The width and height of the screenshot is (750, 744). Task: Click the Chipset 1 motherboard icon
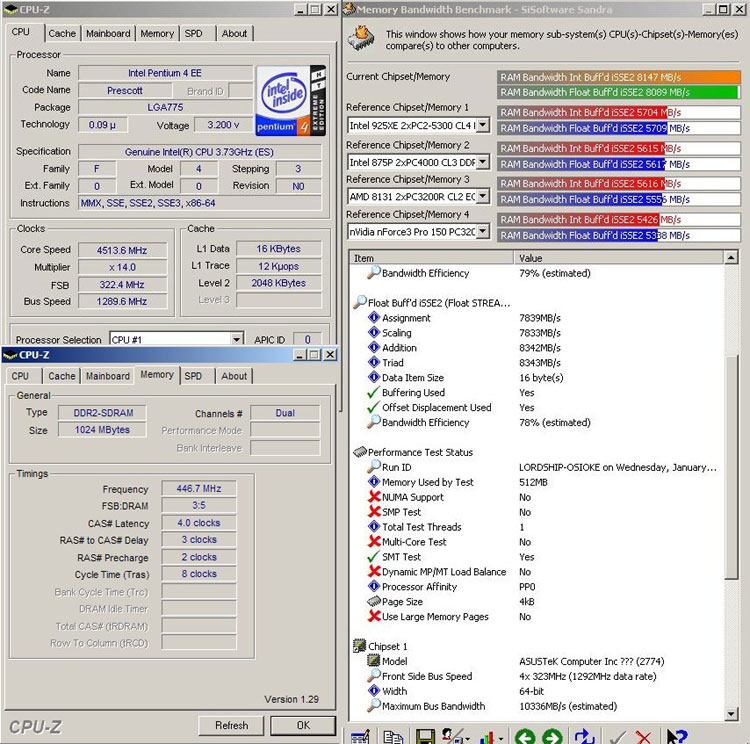click(x=359, y=646)
